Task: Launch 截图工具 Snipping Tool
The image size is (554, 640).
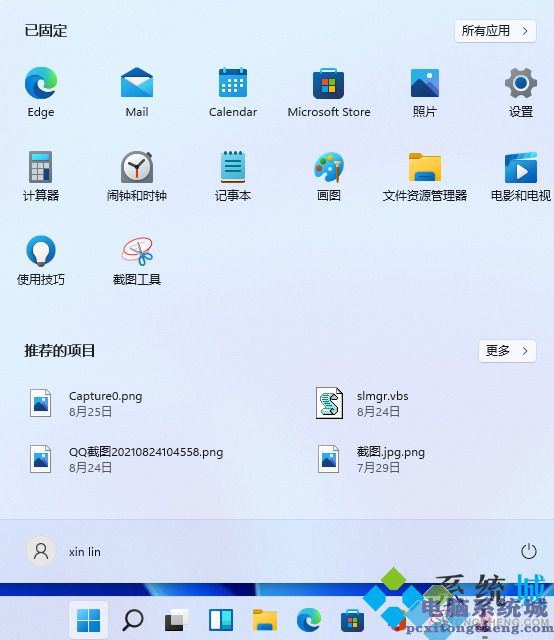Action: point(137,260)
